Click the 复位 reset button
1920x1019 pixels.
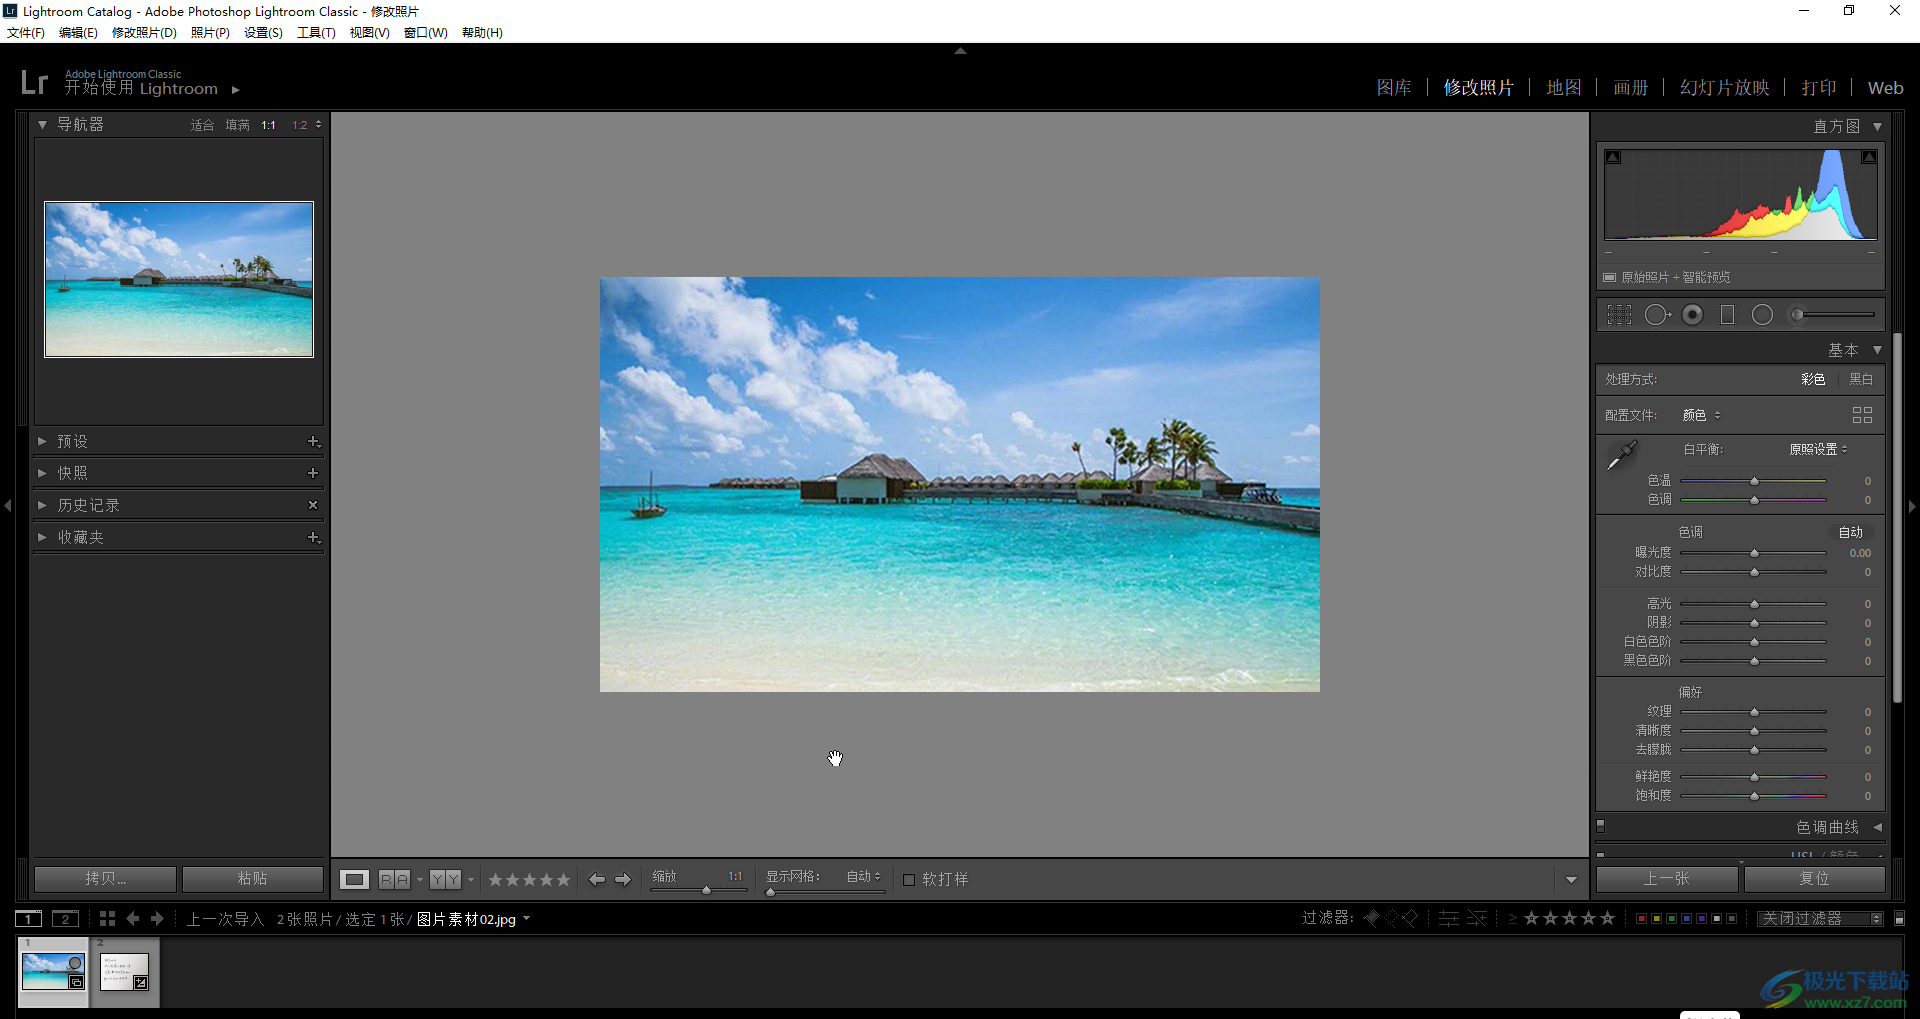(1815, 878)
